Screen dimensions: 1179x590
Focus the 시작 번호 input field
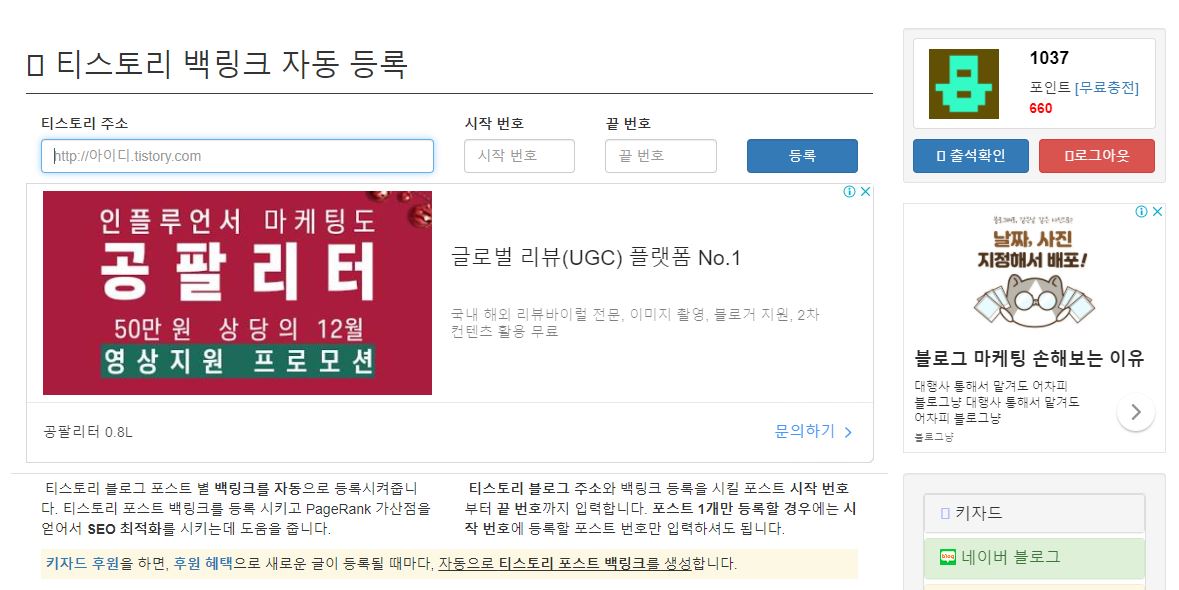pos(519,156)
